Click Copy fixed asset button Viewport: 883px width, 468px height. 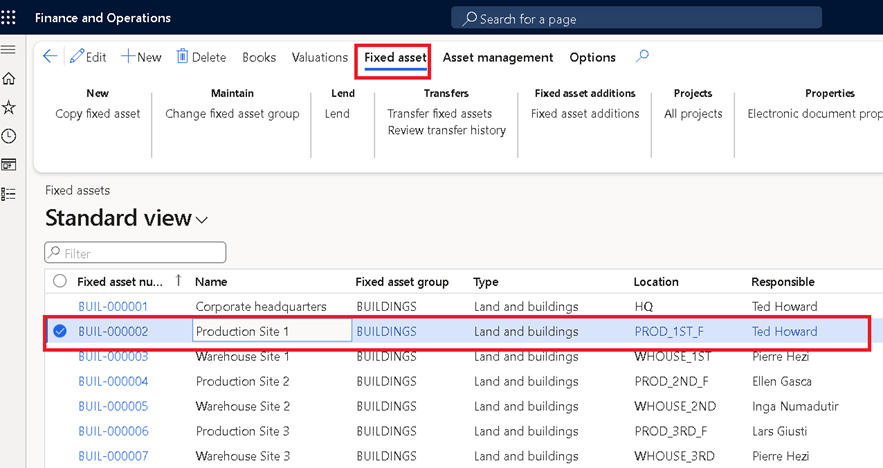98,114
